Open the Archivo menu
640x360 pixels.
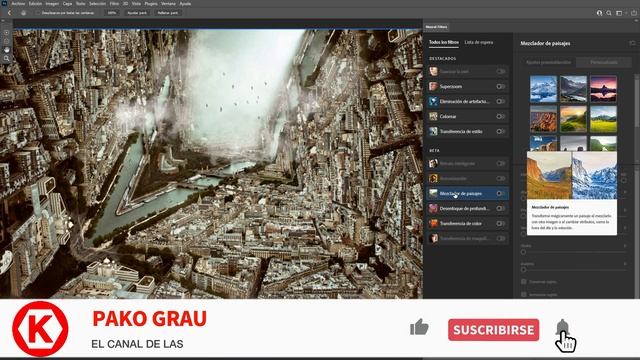coord(18,3)
